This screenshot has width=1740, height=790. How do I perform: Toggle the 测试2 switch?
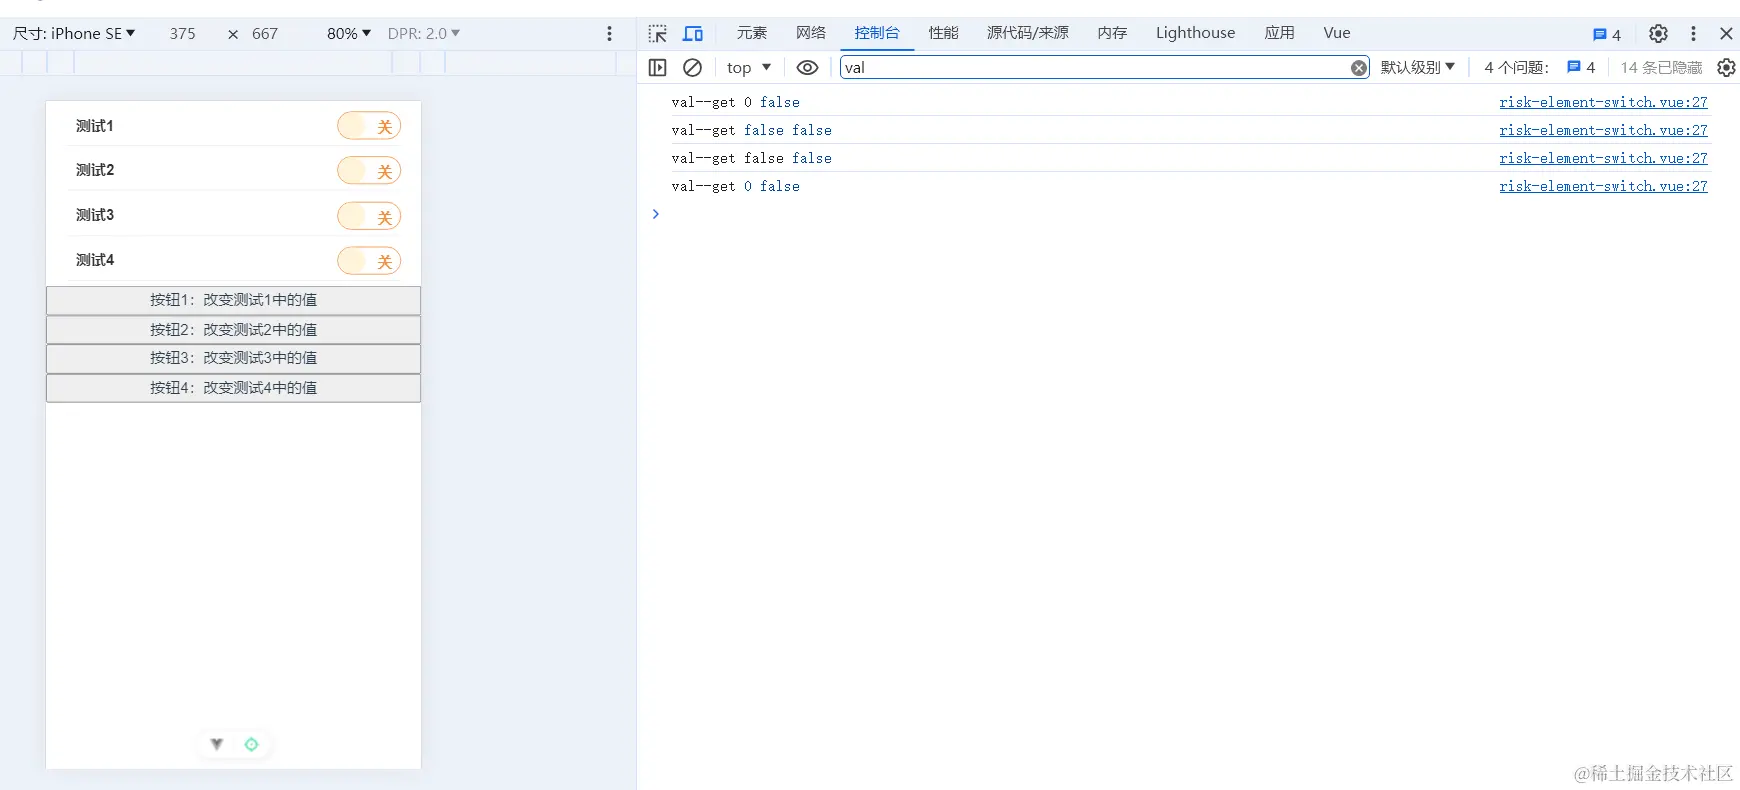click(x=369, y=171)
